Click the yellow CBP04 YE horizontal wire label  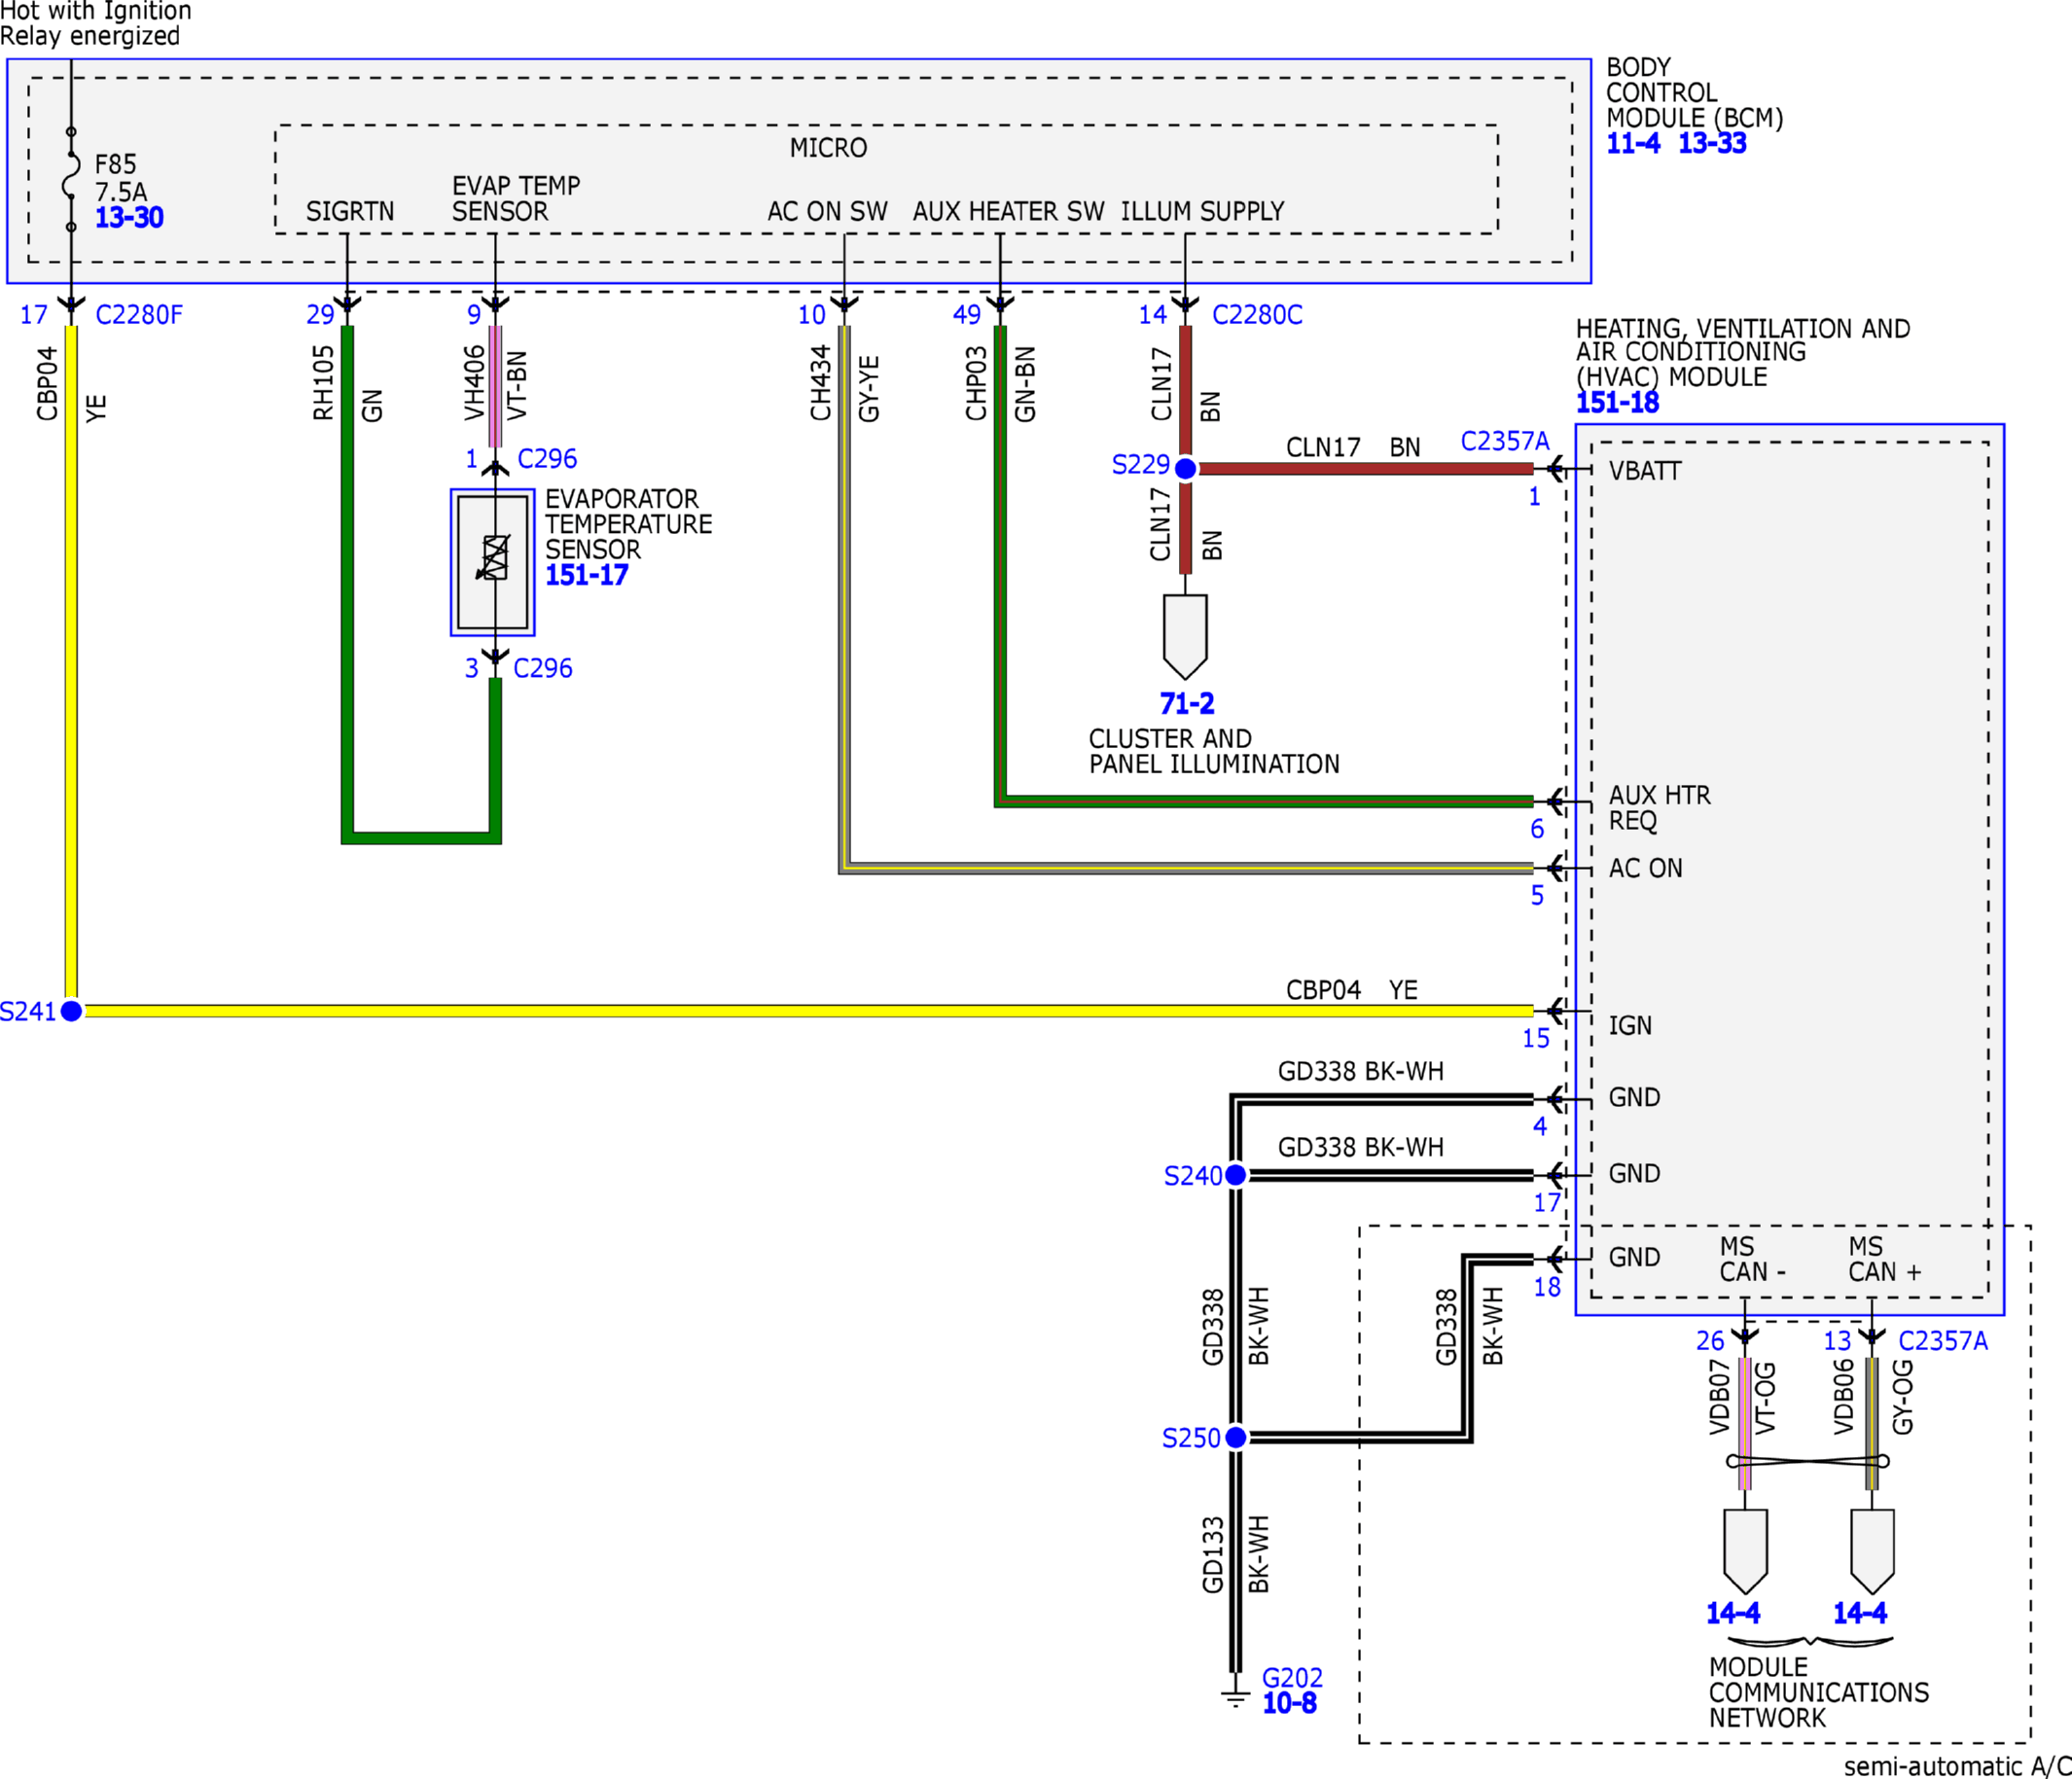click(1351, 990)
